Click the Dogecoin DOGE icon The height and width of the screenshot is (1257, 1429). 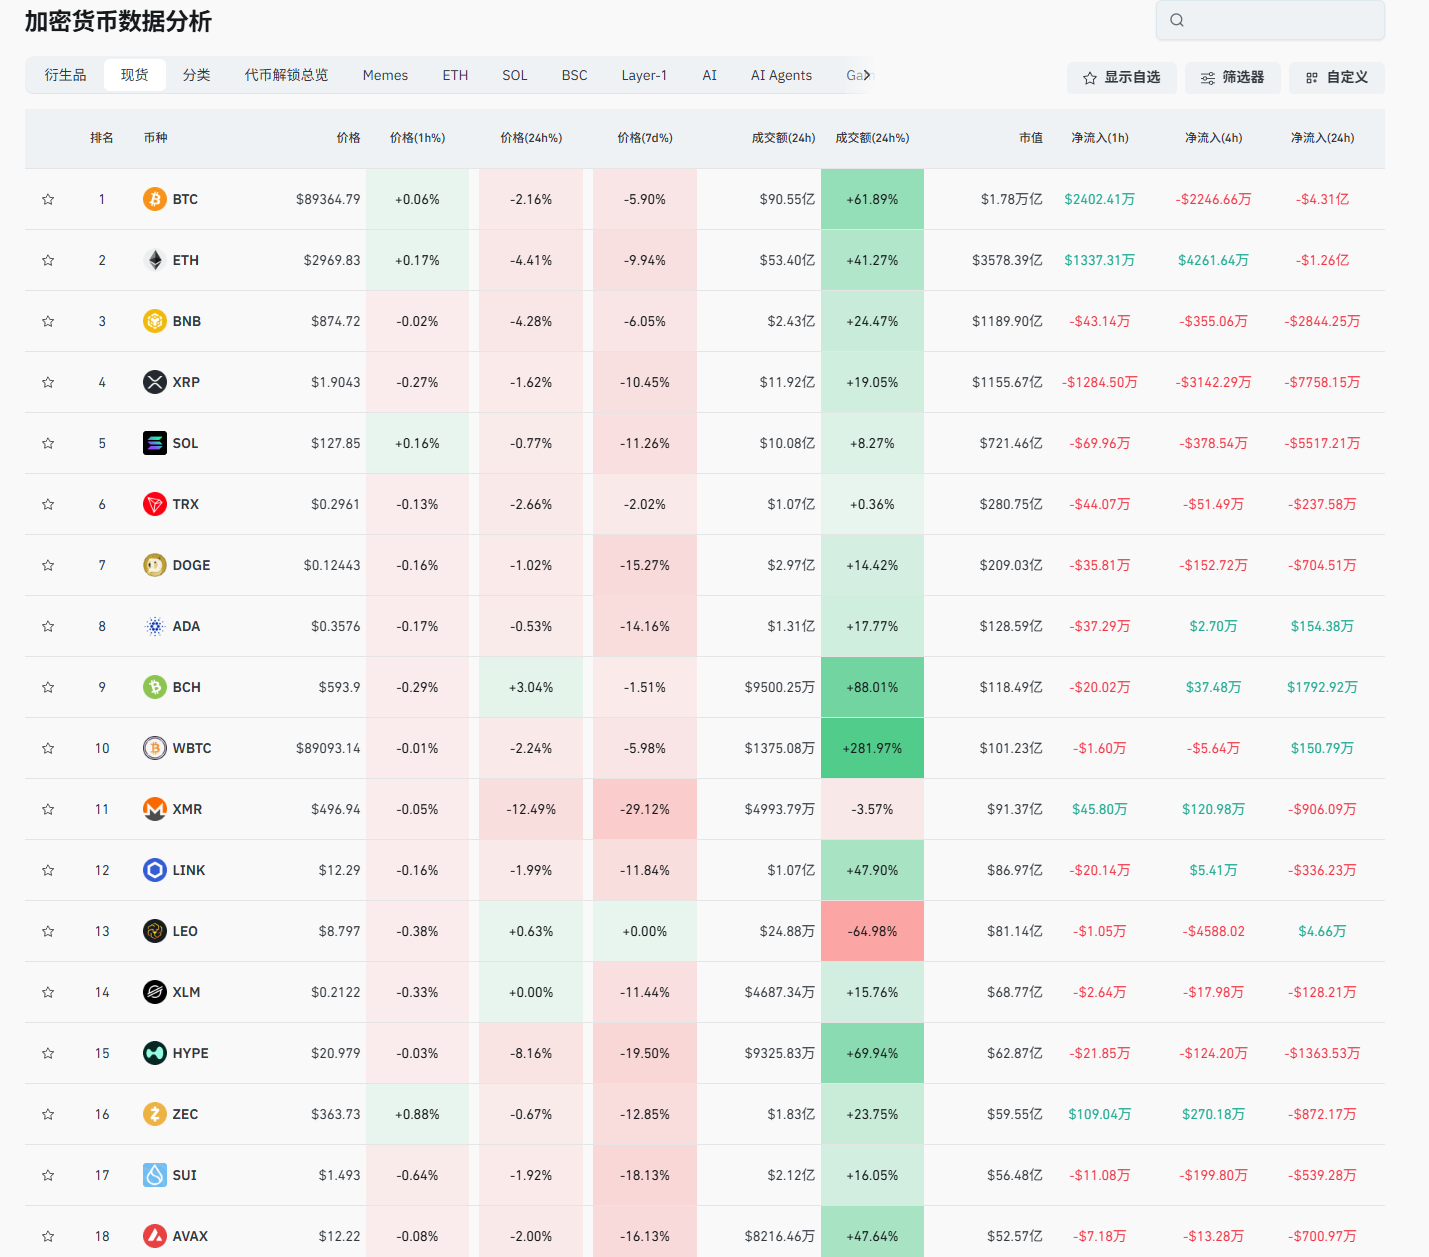(x=154, y=565)
